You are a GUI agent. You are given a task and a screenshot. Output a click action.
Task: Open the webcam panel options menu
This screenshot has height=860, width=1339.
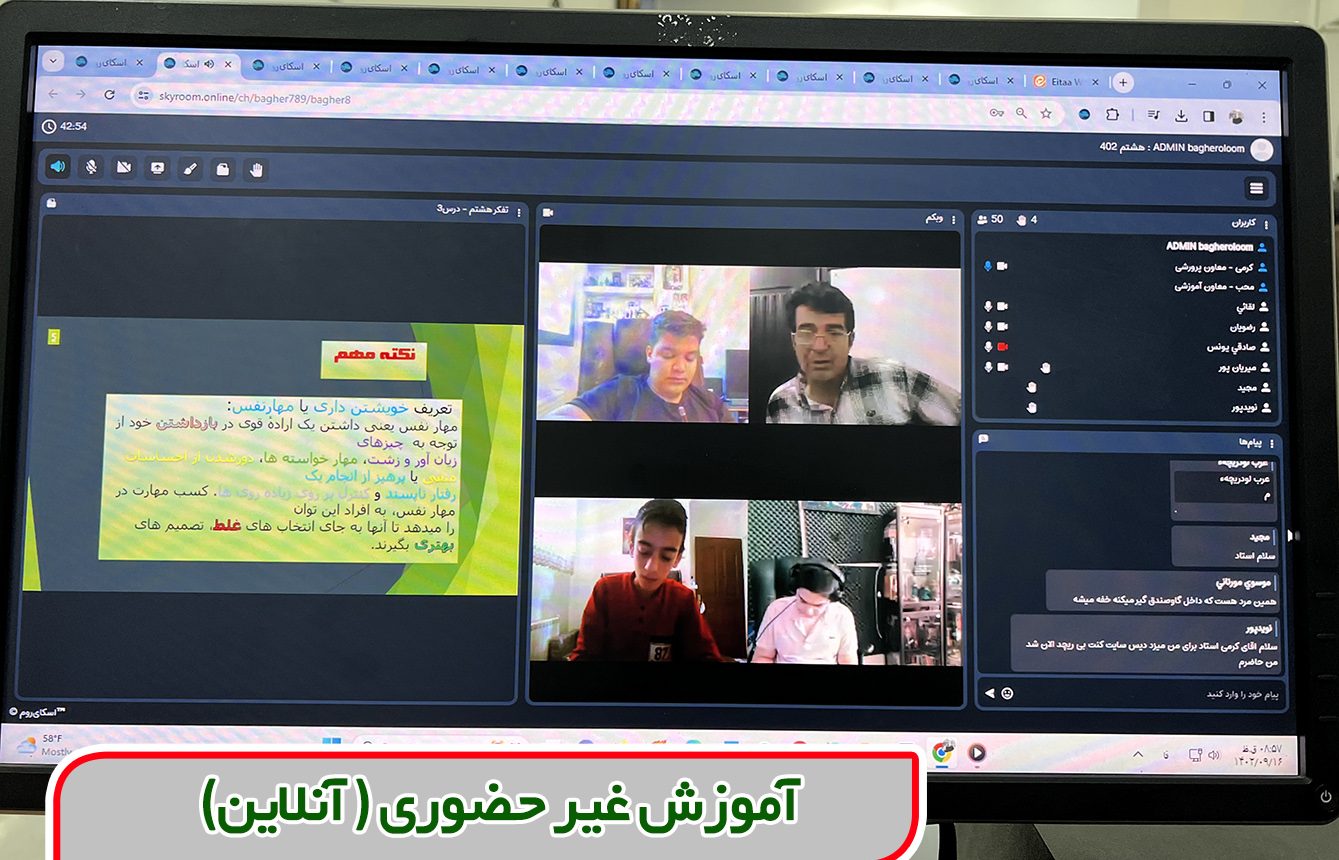coord(953,218)
